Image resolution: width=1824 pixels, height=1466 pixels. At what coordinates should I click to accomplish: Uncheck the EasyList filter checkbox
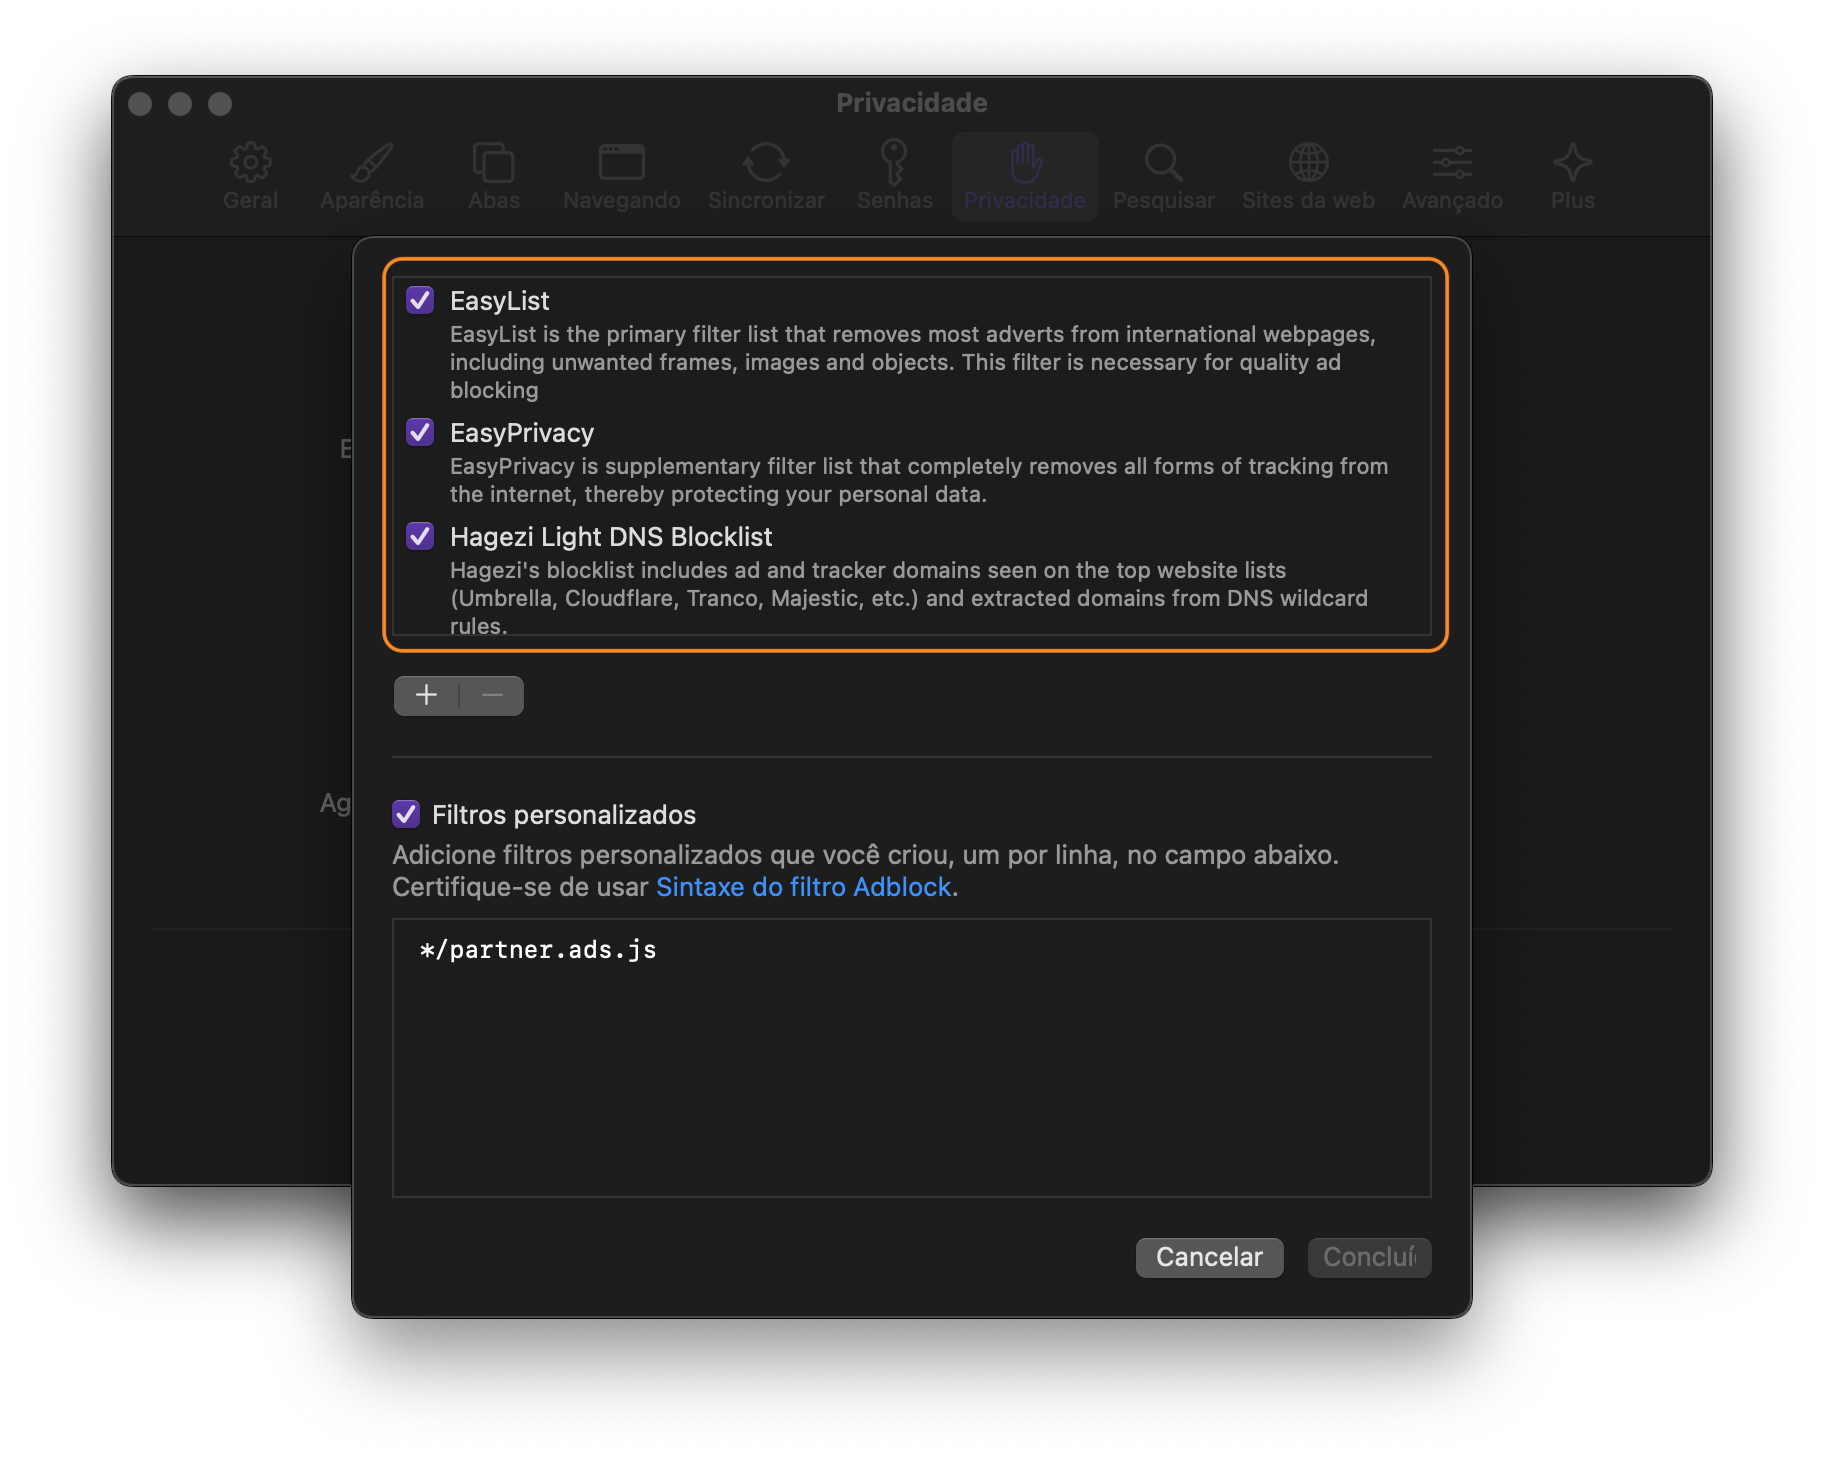pyautogui.click(x=420, y=300)
